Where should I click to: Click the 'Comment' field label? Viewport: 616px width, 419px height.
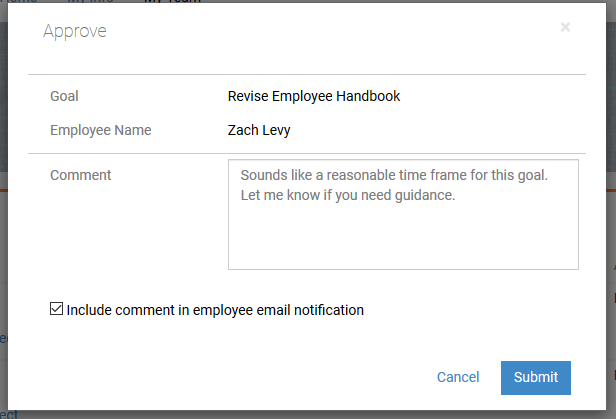[x=80, y=175]
